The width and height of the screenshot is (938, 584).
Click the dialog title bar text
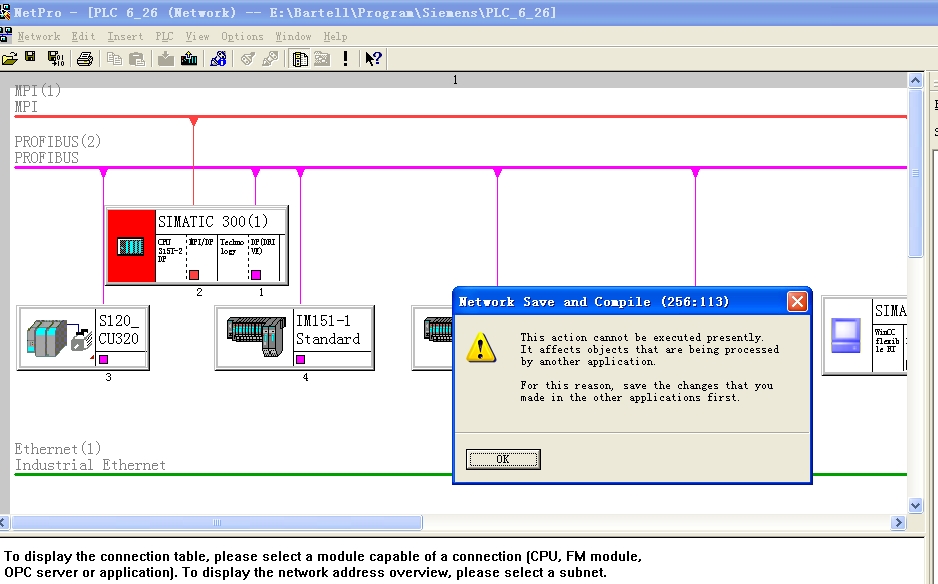point(593,302)
